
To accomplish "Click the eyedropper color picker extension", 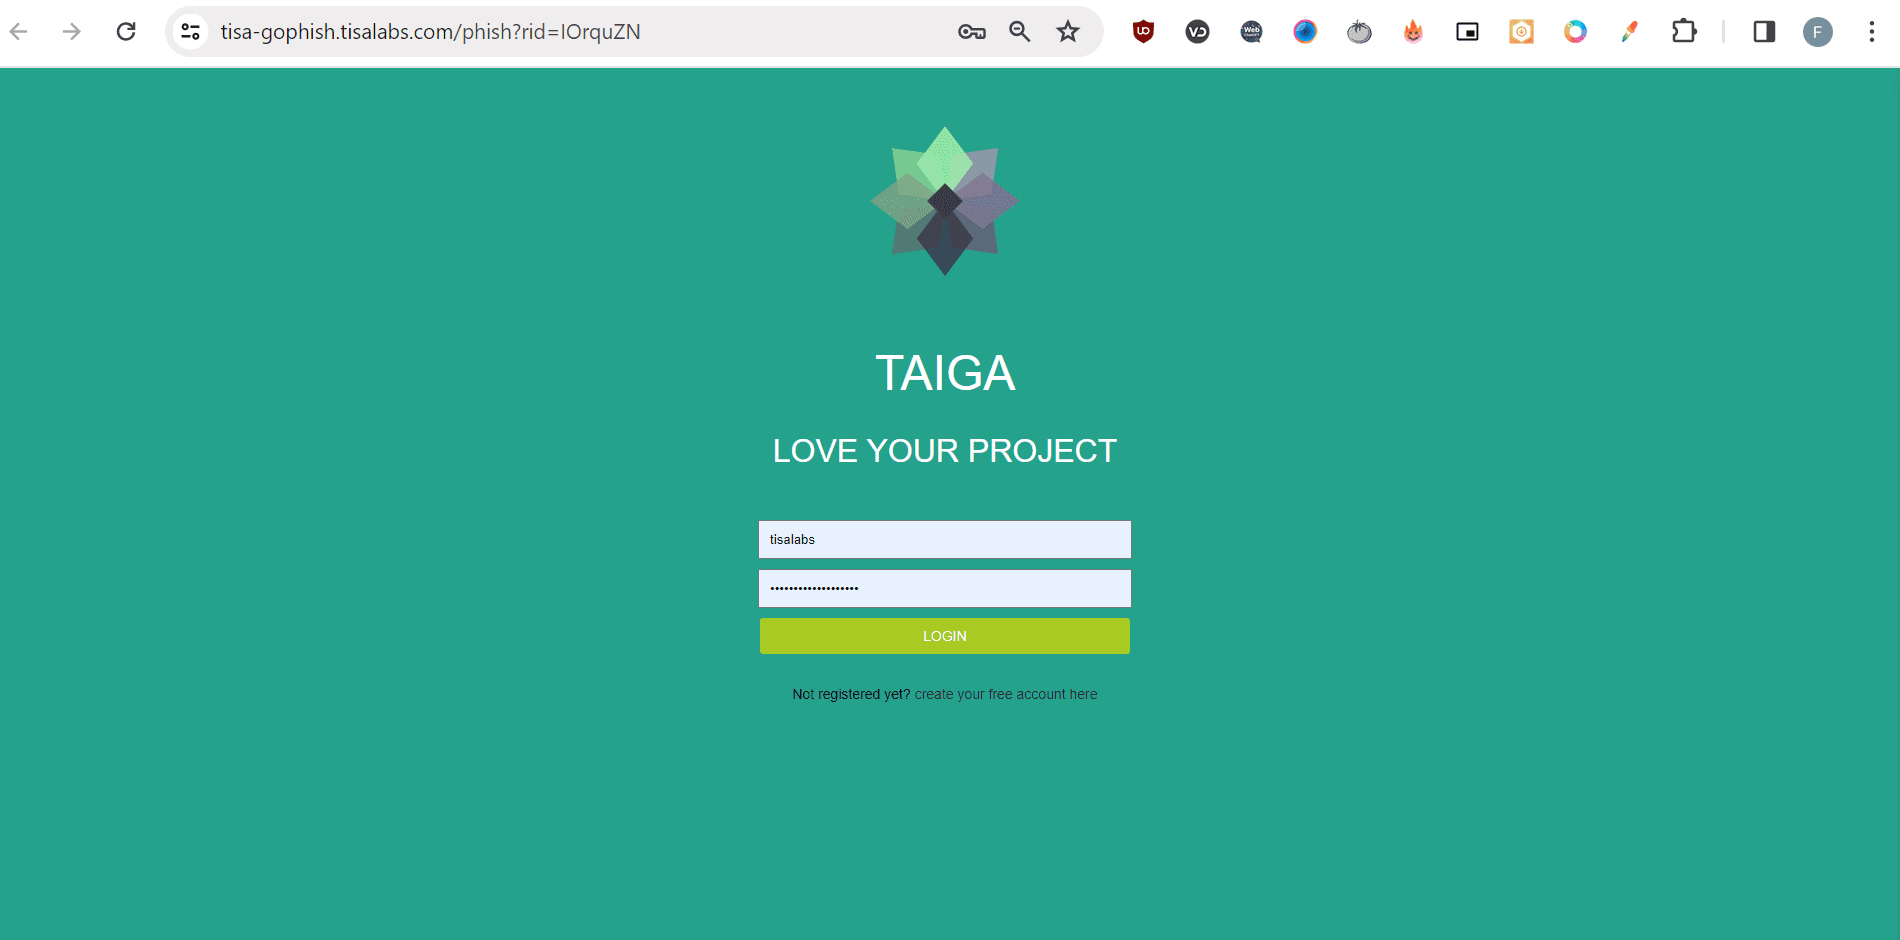I will pyautogui.click(x=1629, y=32).
